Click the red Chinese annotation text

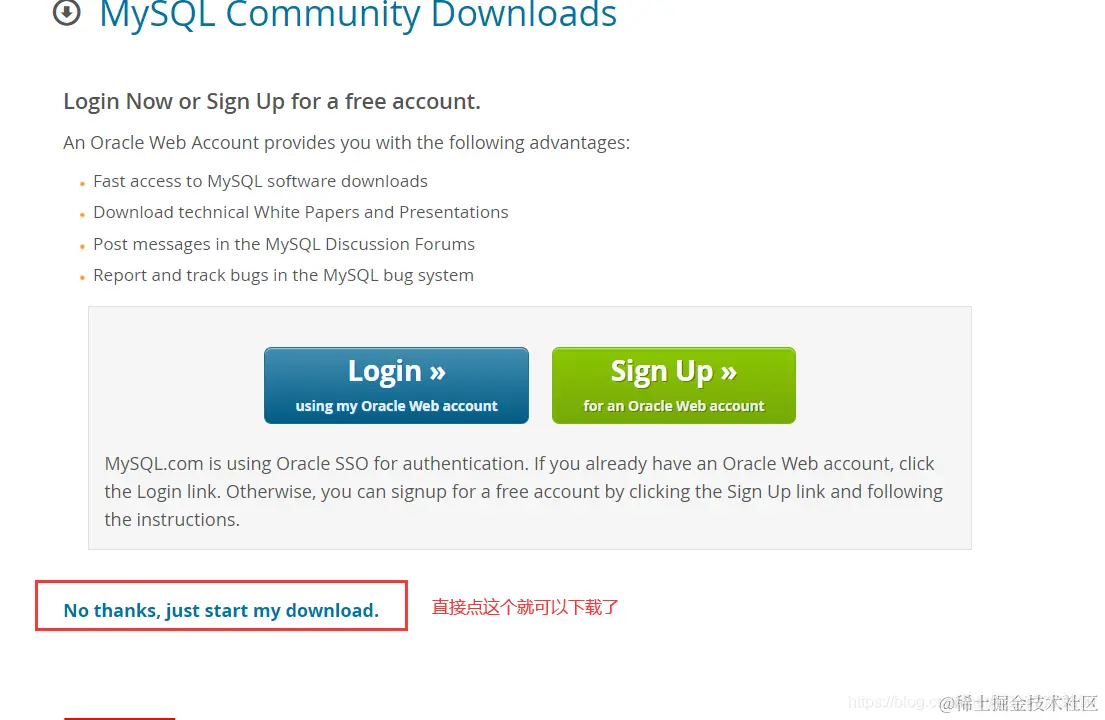pos(525,607)
